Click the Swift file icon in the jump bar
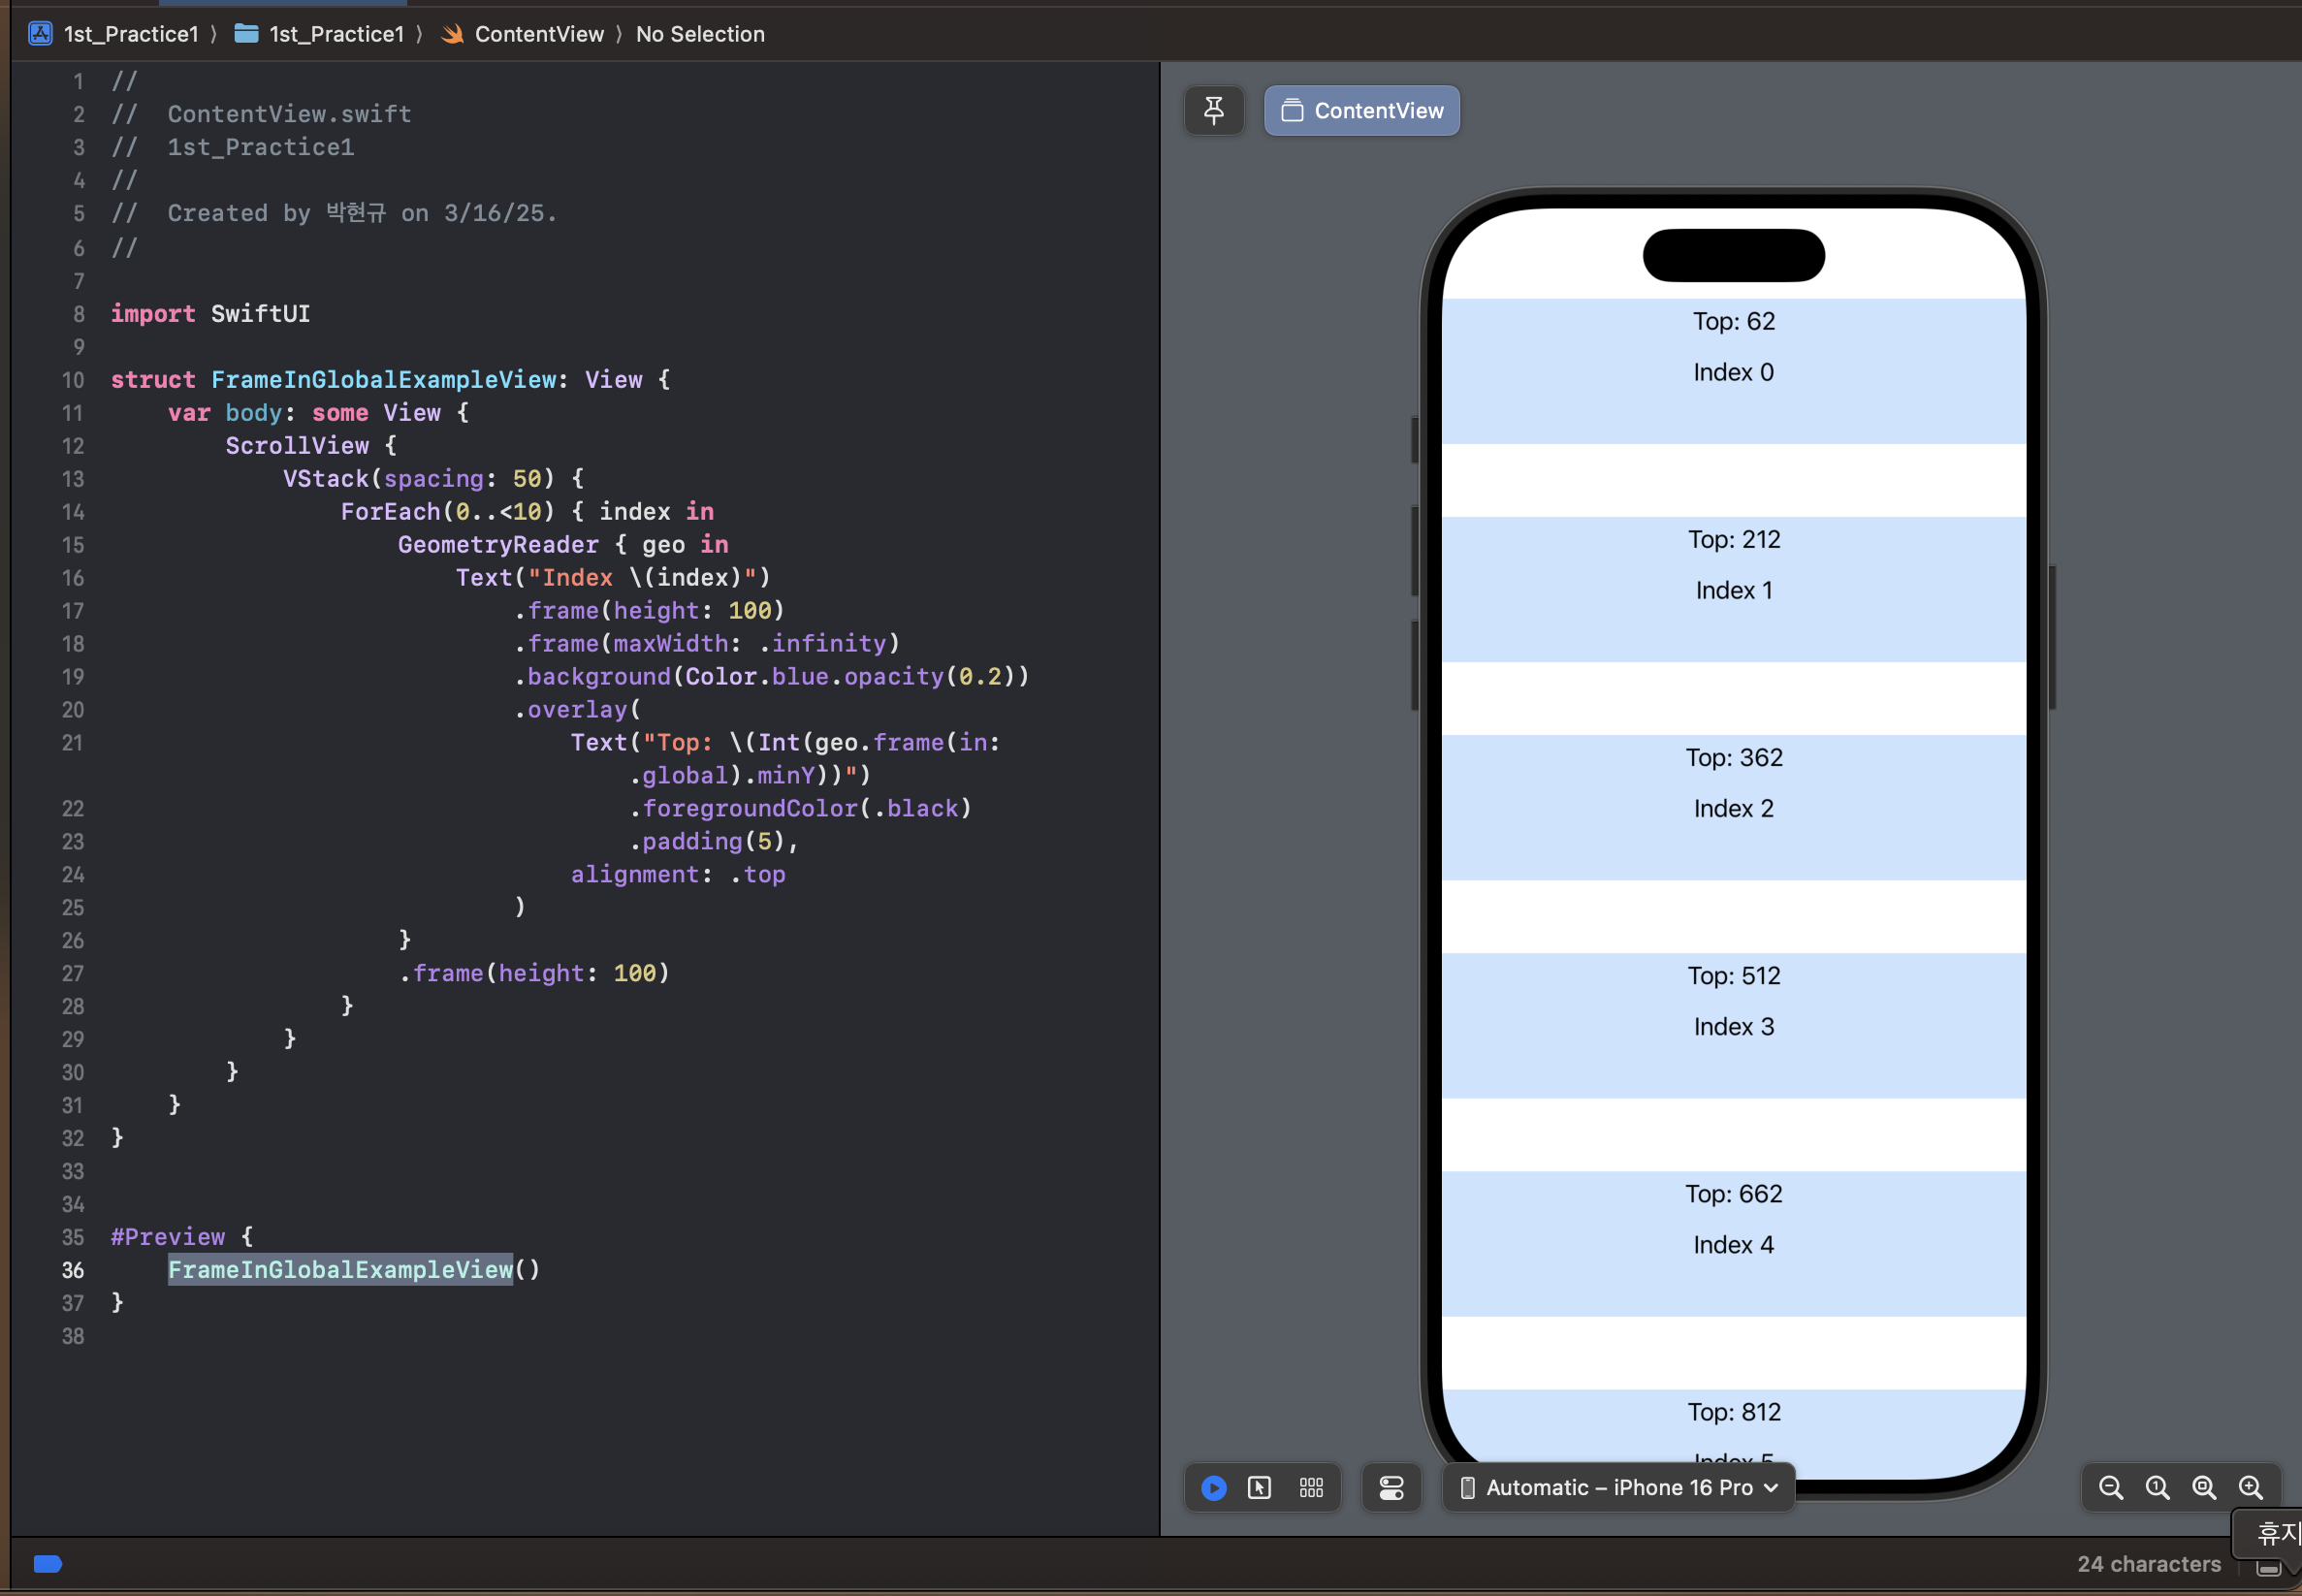The image size is (2302, 1596). [x=452, y=33]
